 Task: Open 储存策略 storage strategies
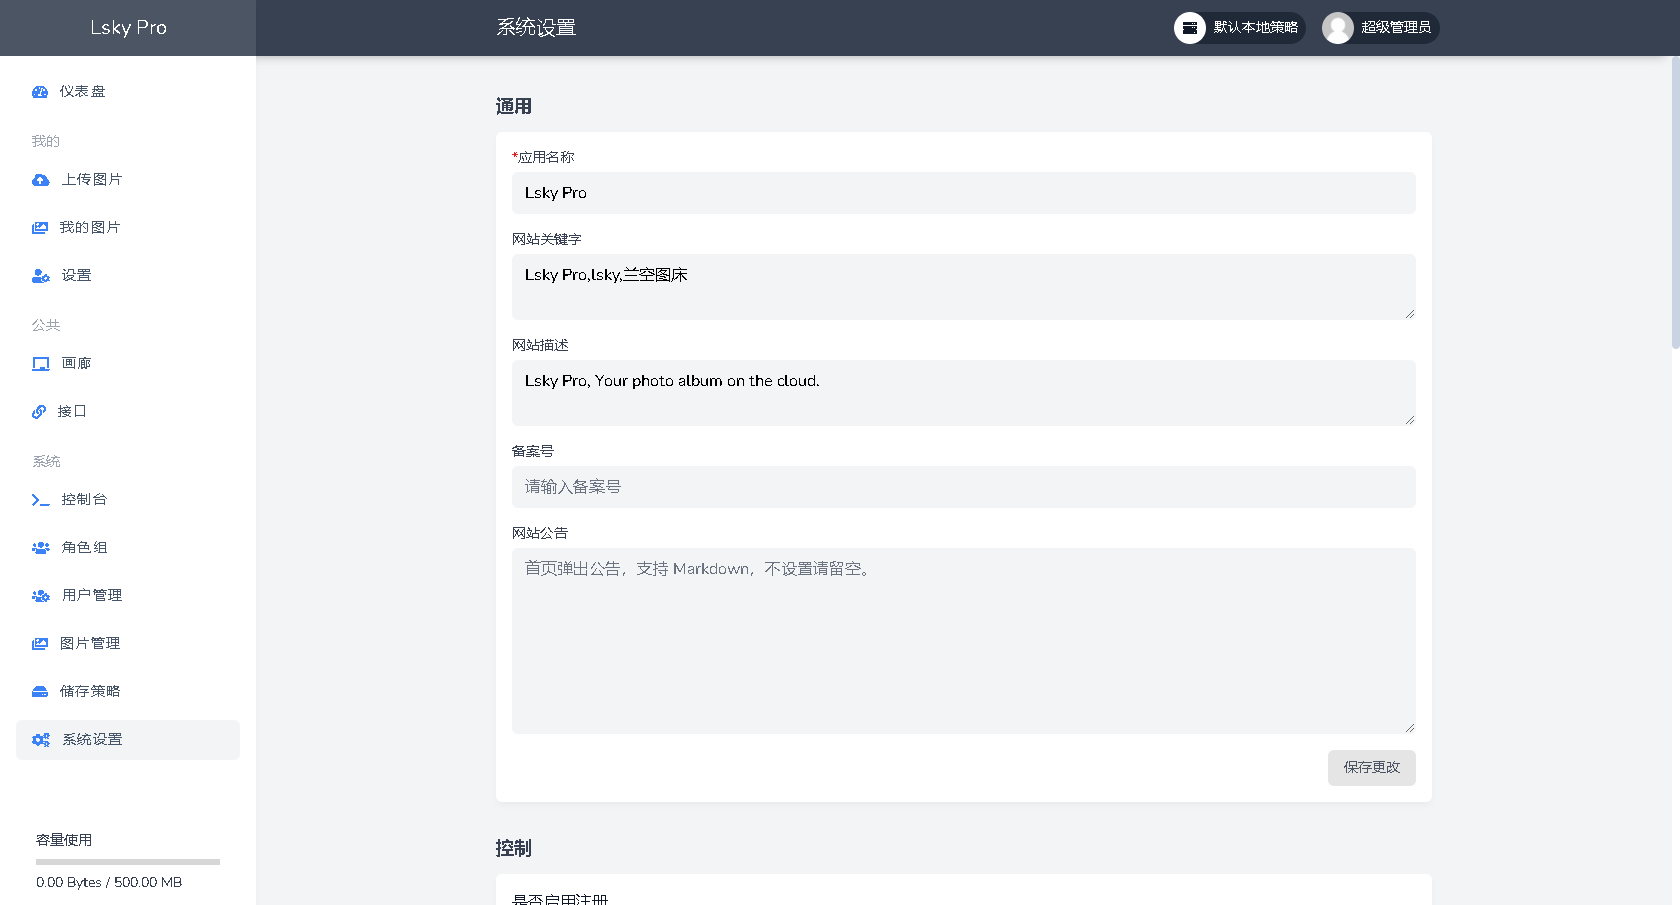tap(128, 692)
